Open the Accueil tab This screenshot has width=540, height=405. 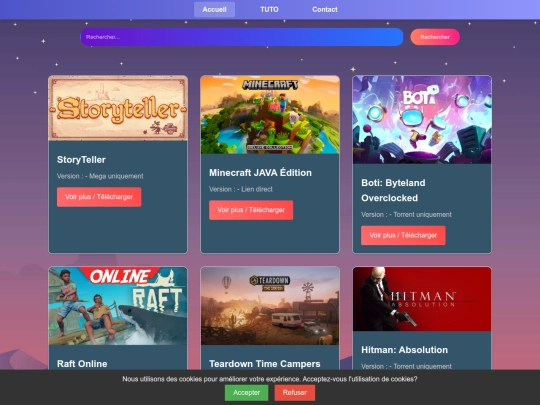point(214,10)
